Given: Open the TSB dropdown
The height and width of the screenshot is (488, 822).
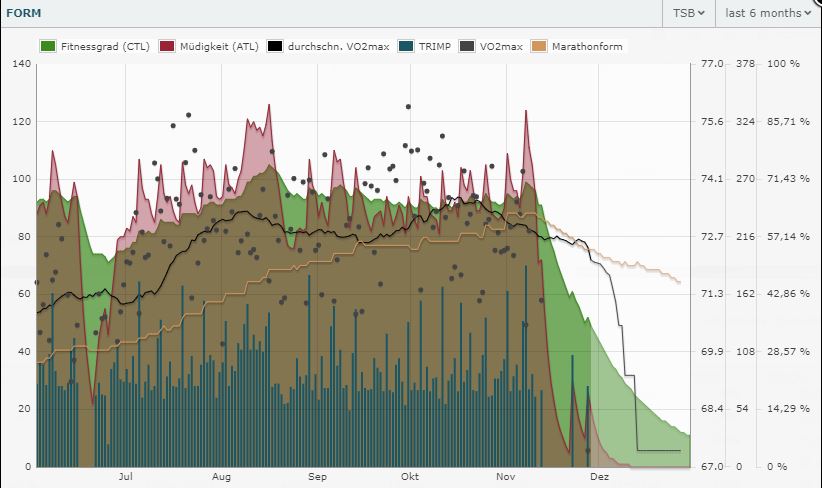Looking at the screenshot, I should pyautogui.click(x=689, y=13).
